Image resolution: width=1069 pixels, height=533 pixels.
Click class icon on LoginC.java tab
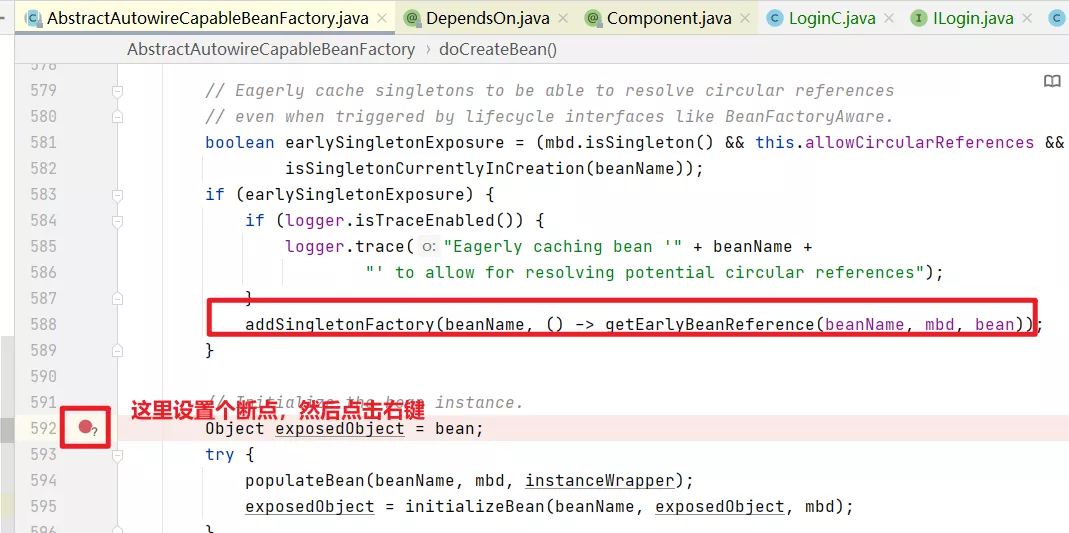[x=774, y=18]
